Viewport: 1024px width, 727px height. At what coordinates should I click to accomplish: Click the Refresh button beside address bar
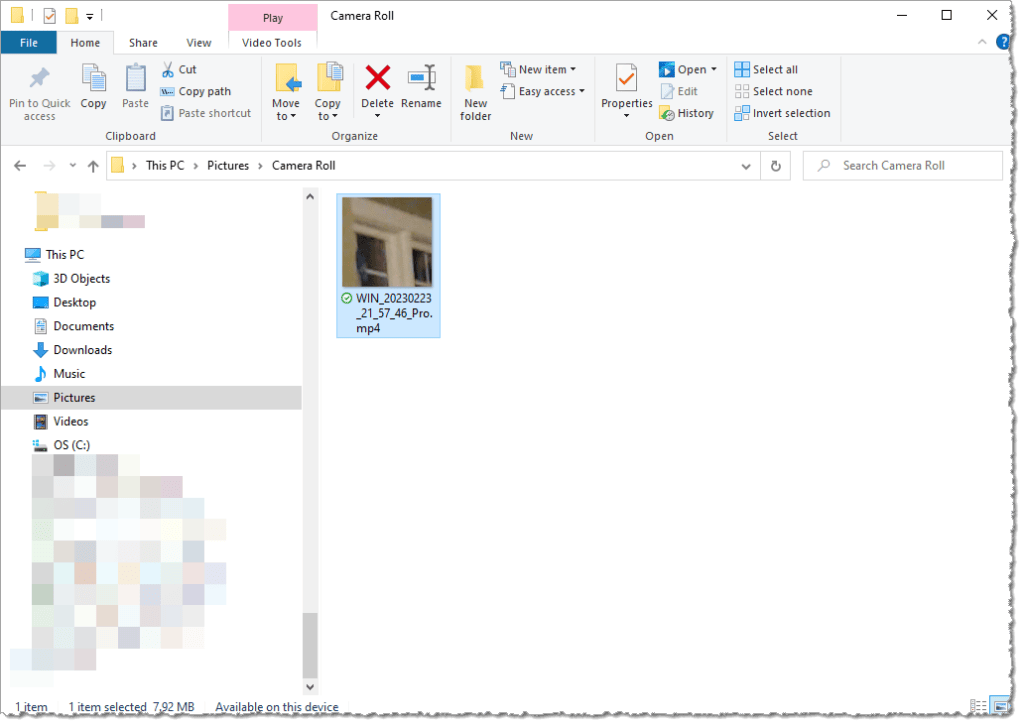[776, 166]
